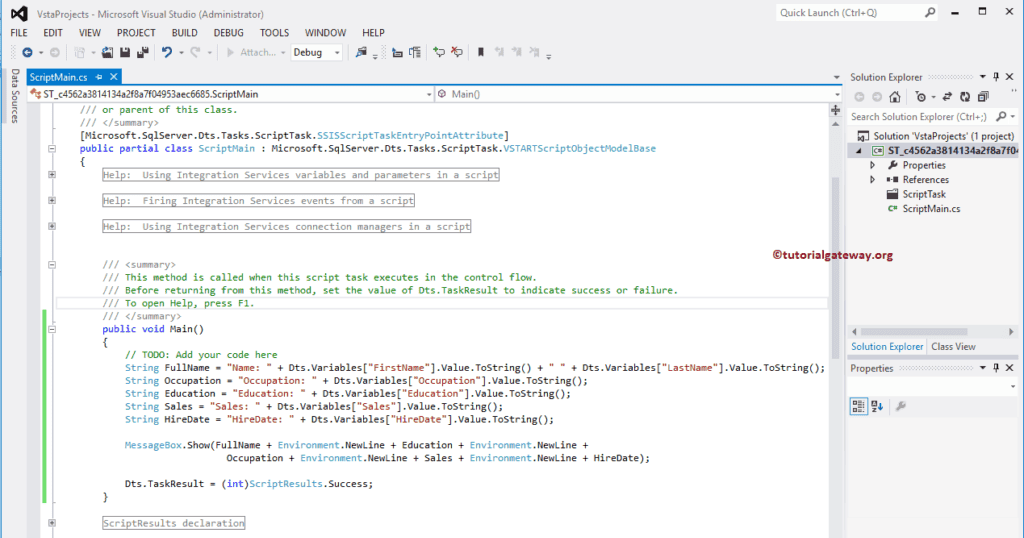Screen dimensions: 1024x538
Task: Switch to the Class View tab
Action: click(x=953, y=347)
